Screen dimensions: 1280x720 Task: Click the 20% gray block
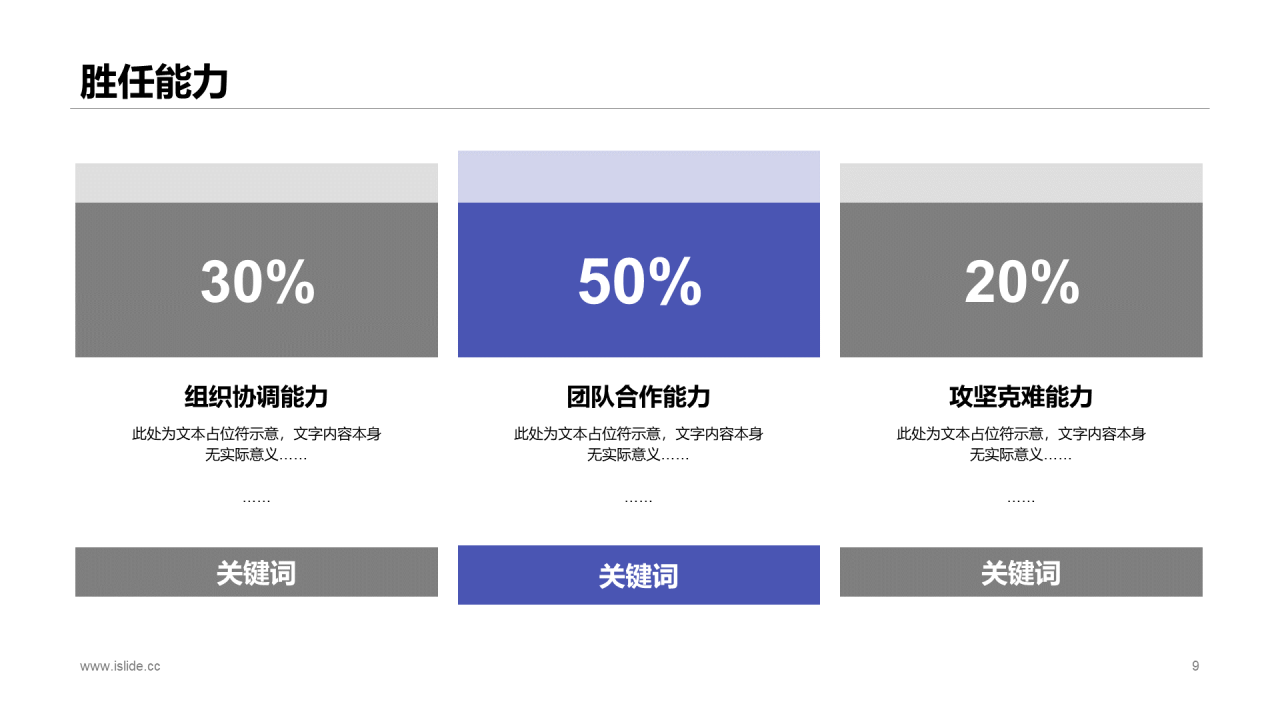click(x=1021, y=280)
